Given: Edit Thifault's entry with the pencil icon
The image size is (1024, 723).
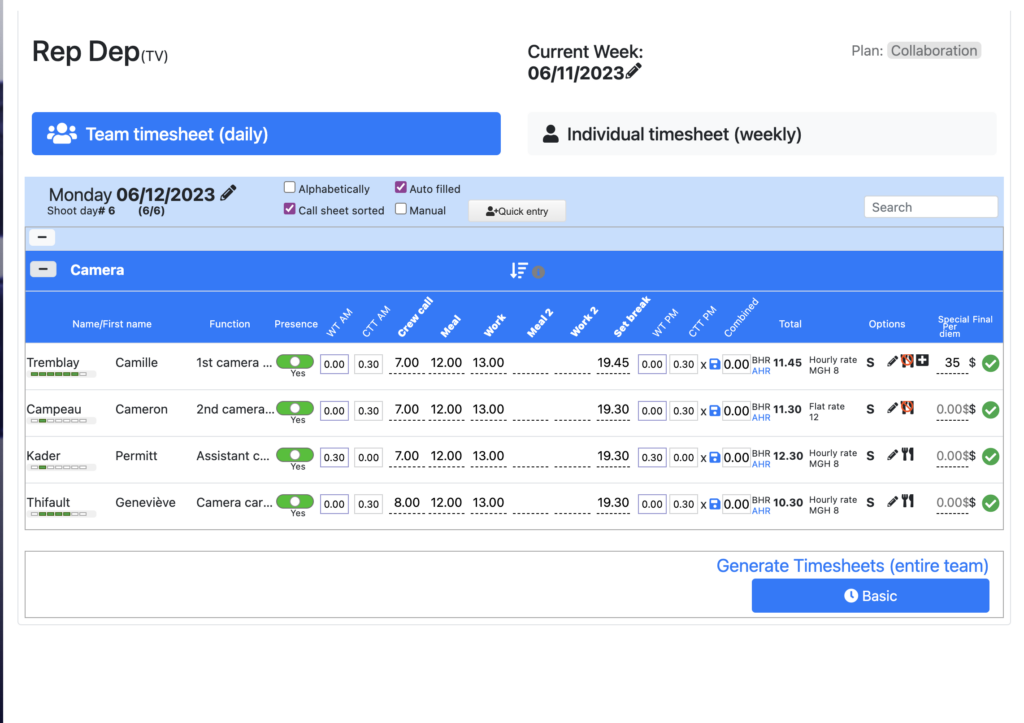Looking at the screenshot, I should (892, 502).
